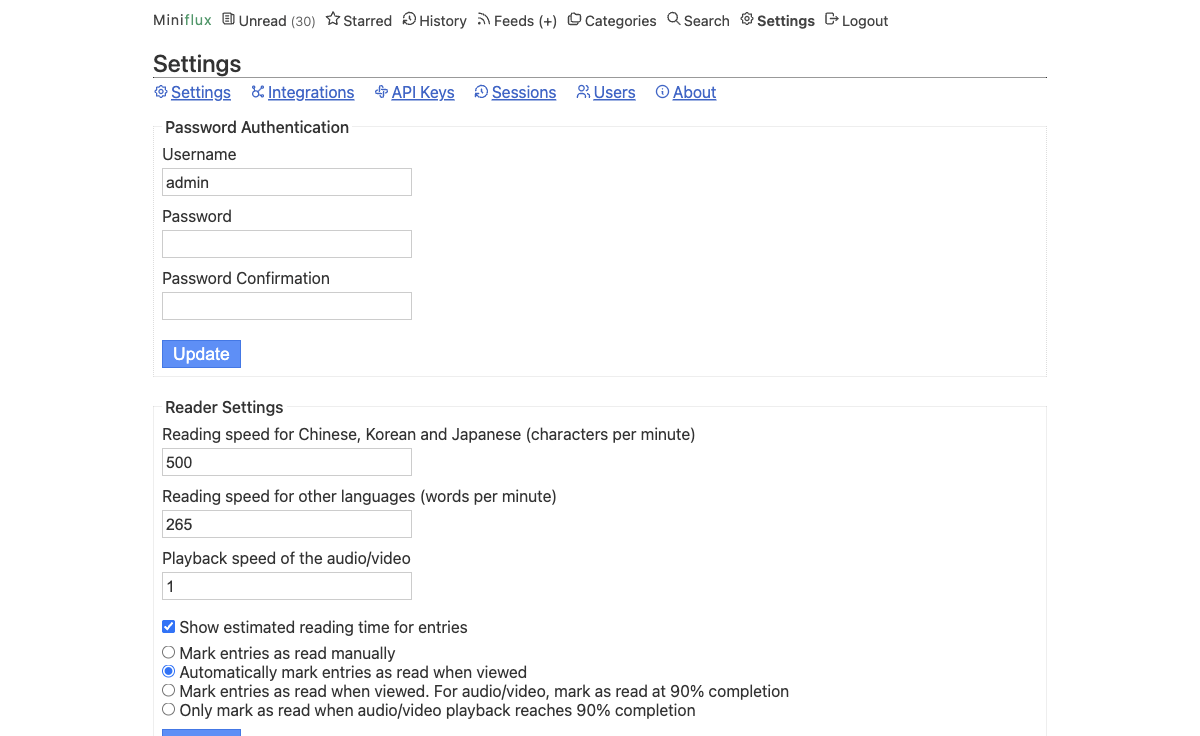Select Mark entries as read manually

tap(169, 652)
